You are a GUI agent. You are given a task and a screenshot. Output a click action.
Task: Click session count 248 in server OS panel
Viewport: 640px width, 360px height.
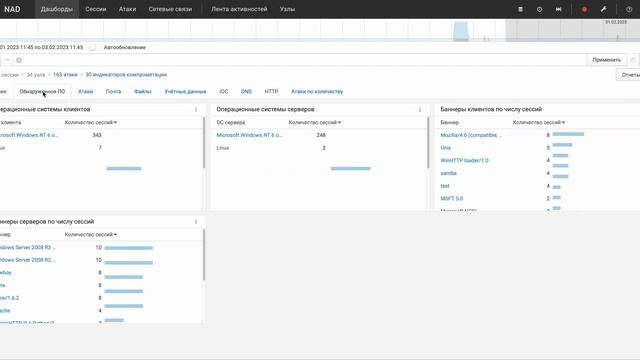[321, 135]
